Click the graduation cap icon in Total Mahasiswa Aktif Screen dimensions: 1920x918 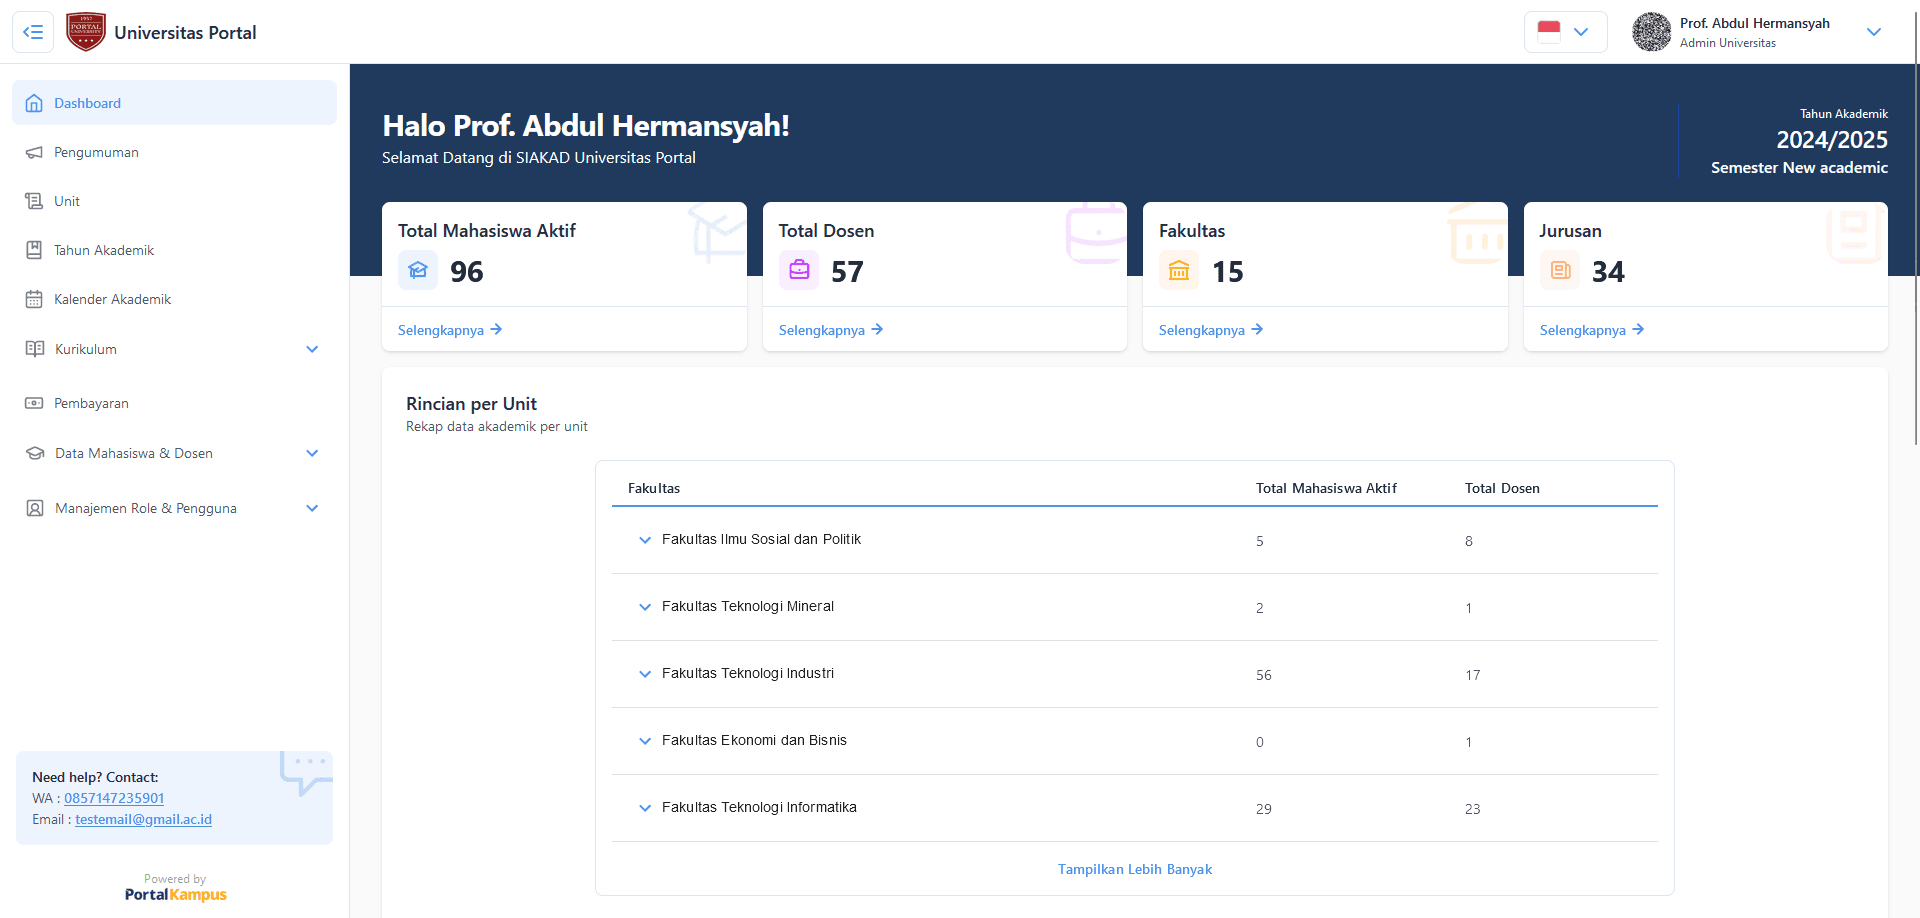pos(418,270)
